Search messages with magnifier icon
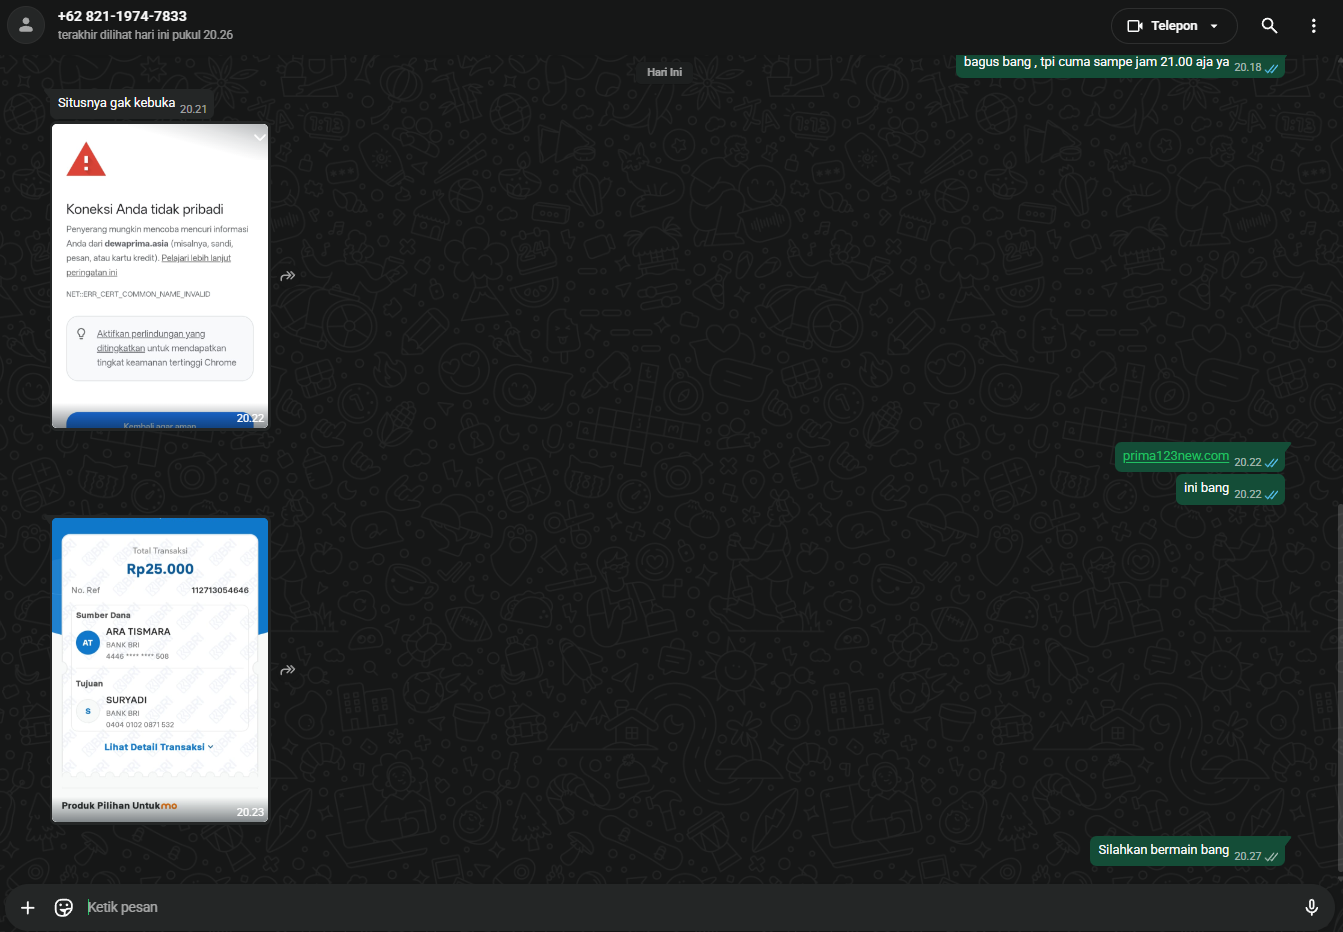Screen dimensions: 1343x932 (x=1269, y=26)
